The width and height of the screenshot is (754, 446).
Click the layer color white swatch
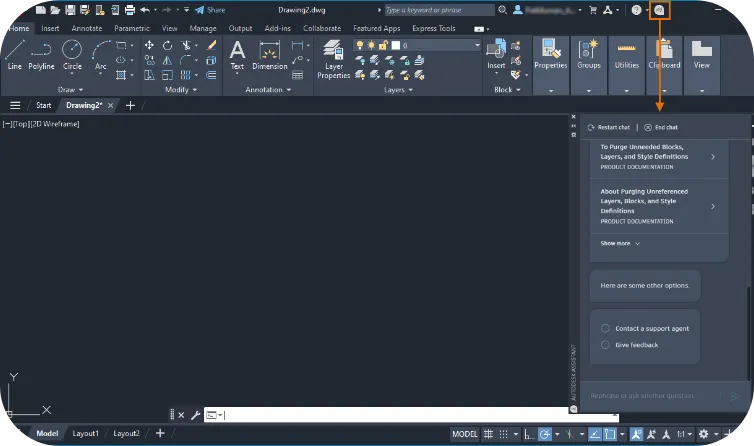[x=396, y=45]
